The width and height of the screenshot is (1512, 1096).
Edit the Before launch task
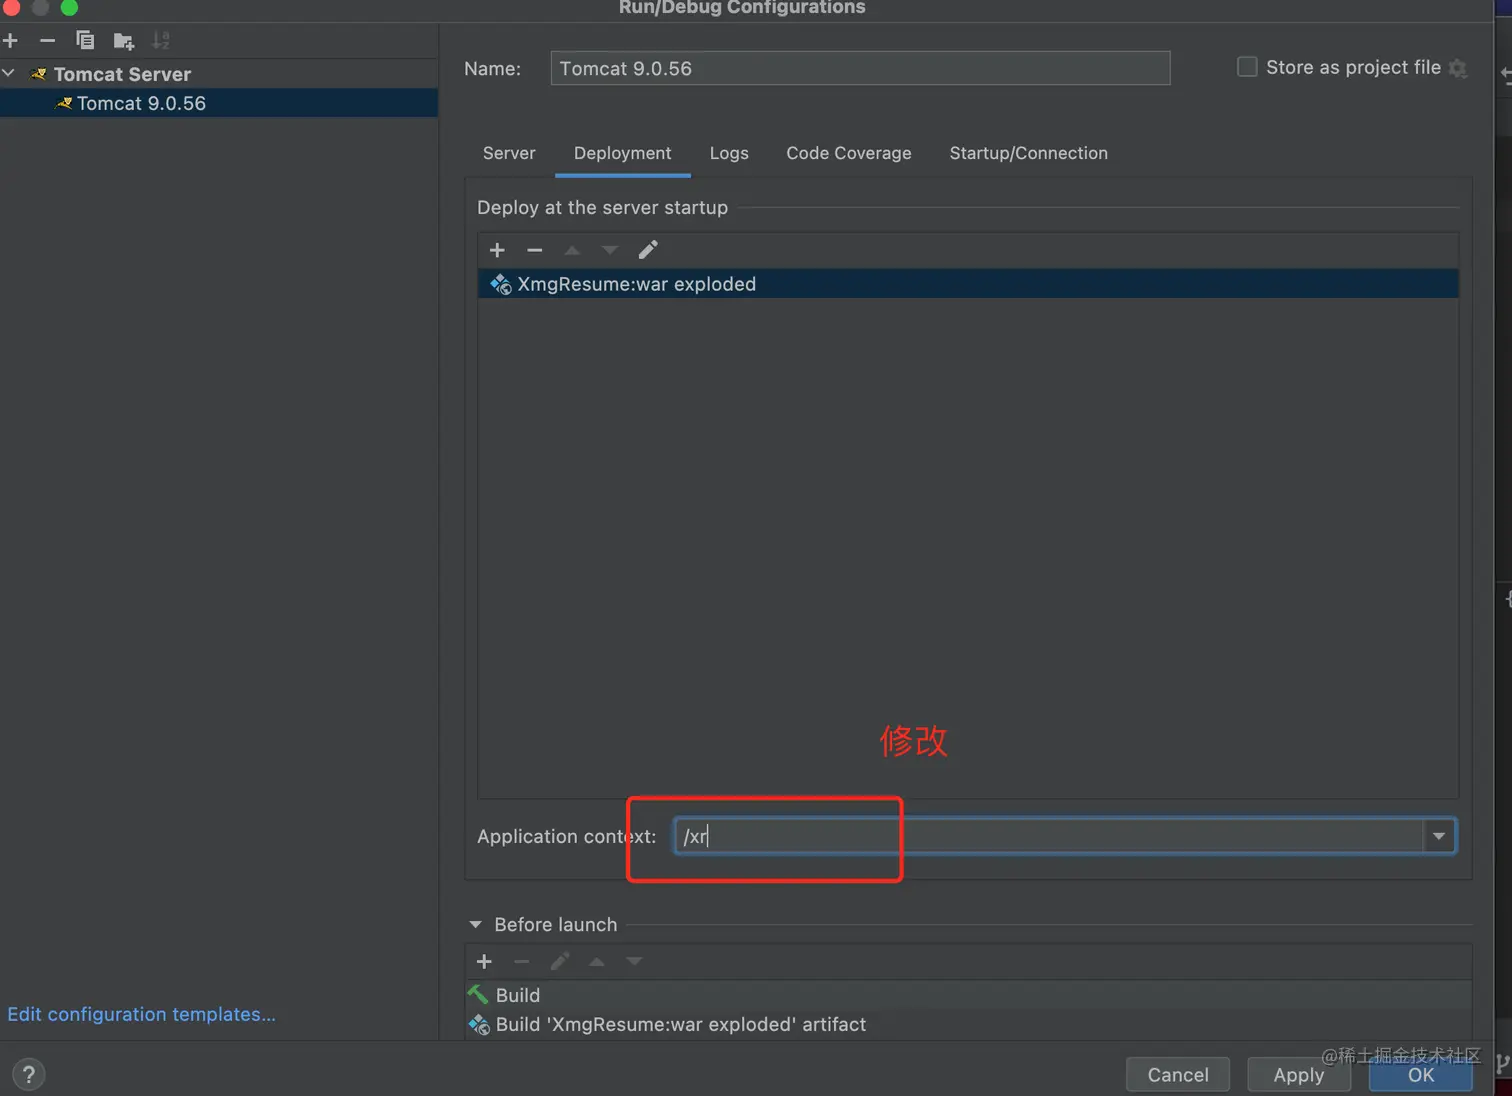click(x=560, y=962)
